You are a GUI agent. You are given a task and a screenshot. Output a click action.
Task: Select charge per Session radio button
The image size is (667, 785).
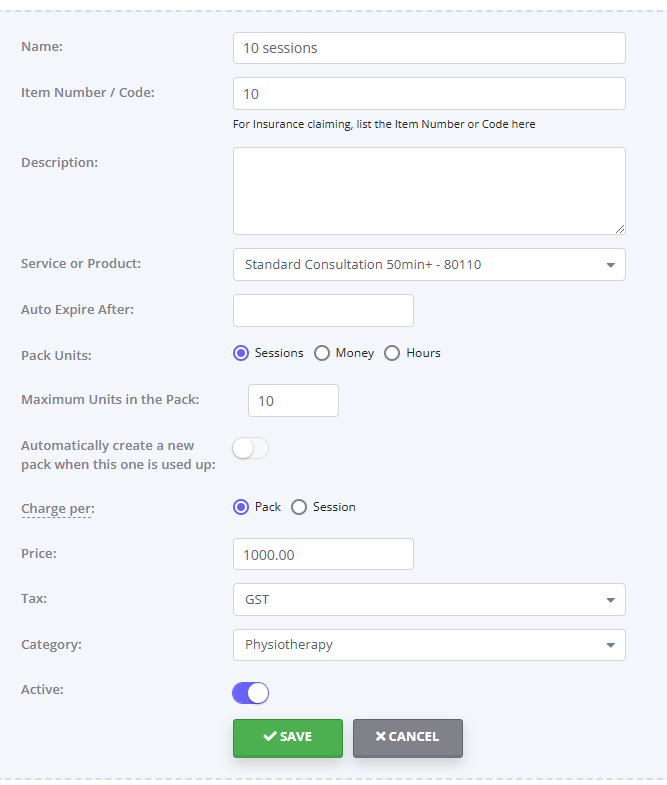click(299, 507)
